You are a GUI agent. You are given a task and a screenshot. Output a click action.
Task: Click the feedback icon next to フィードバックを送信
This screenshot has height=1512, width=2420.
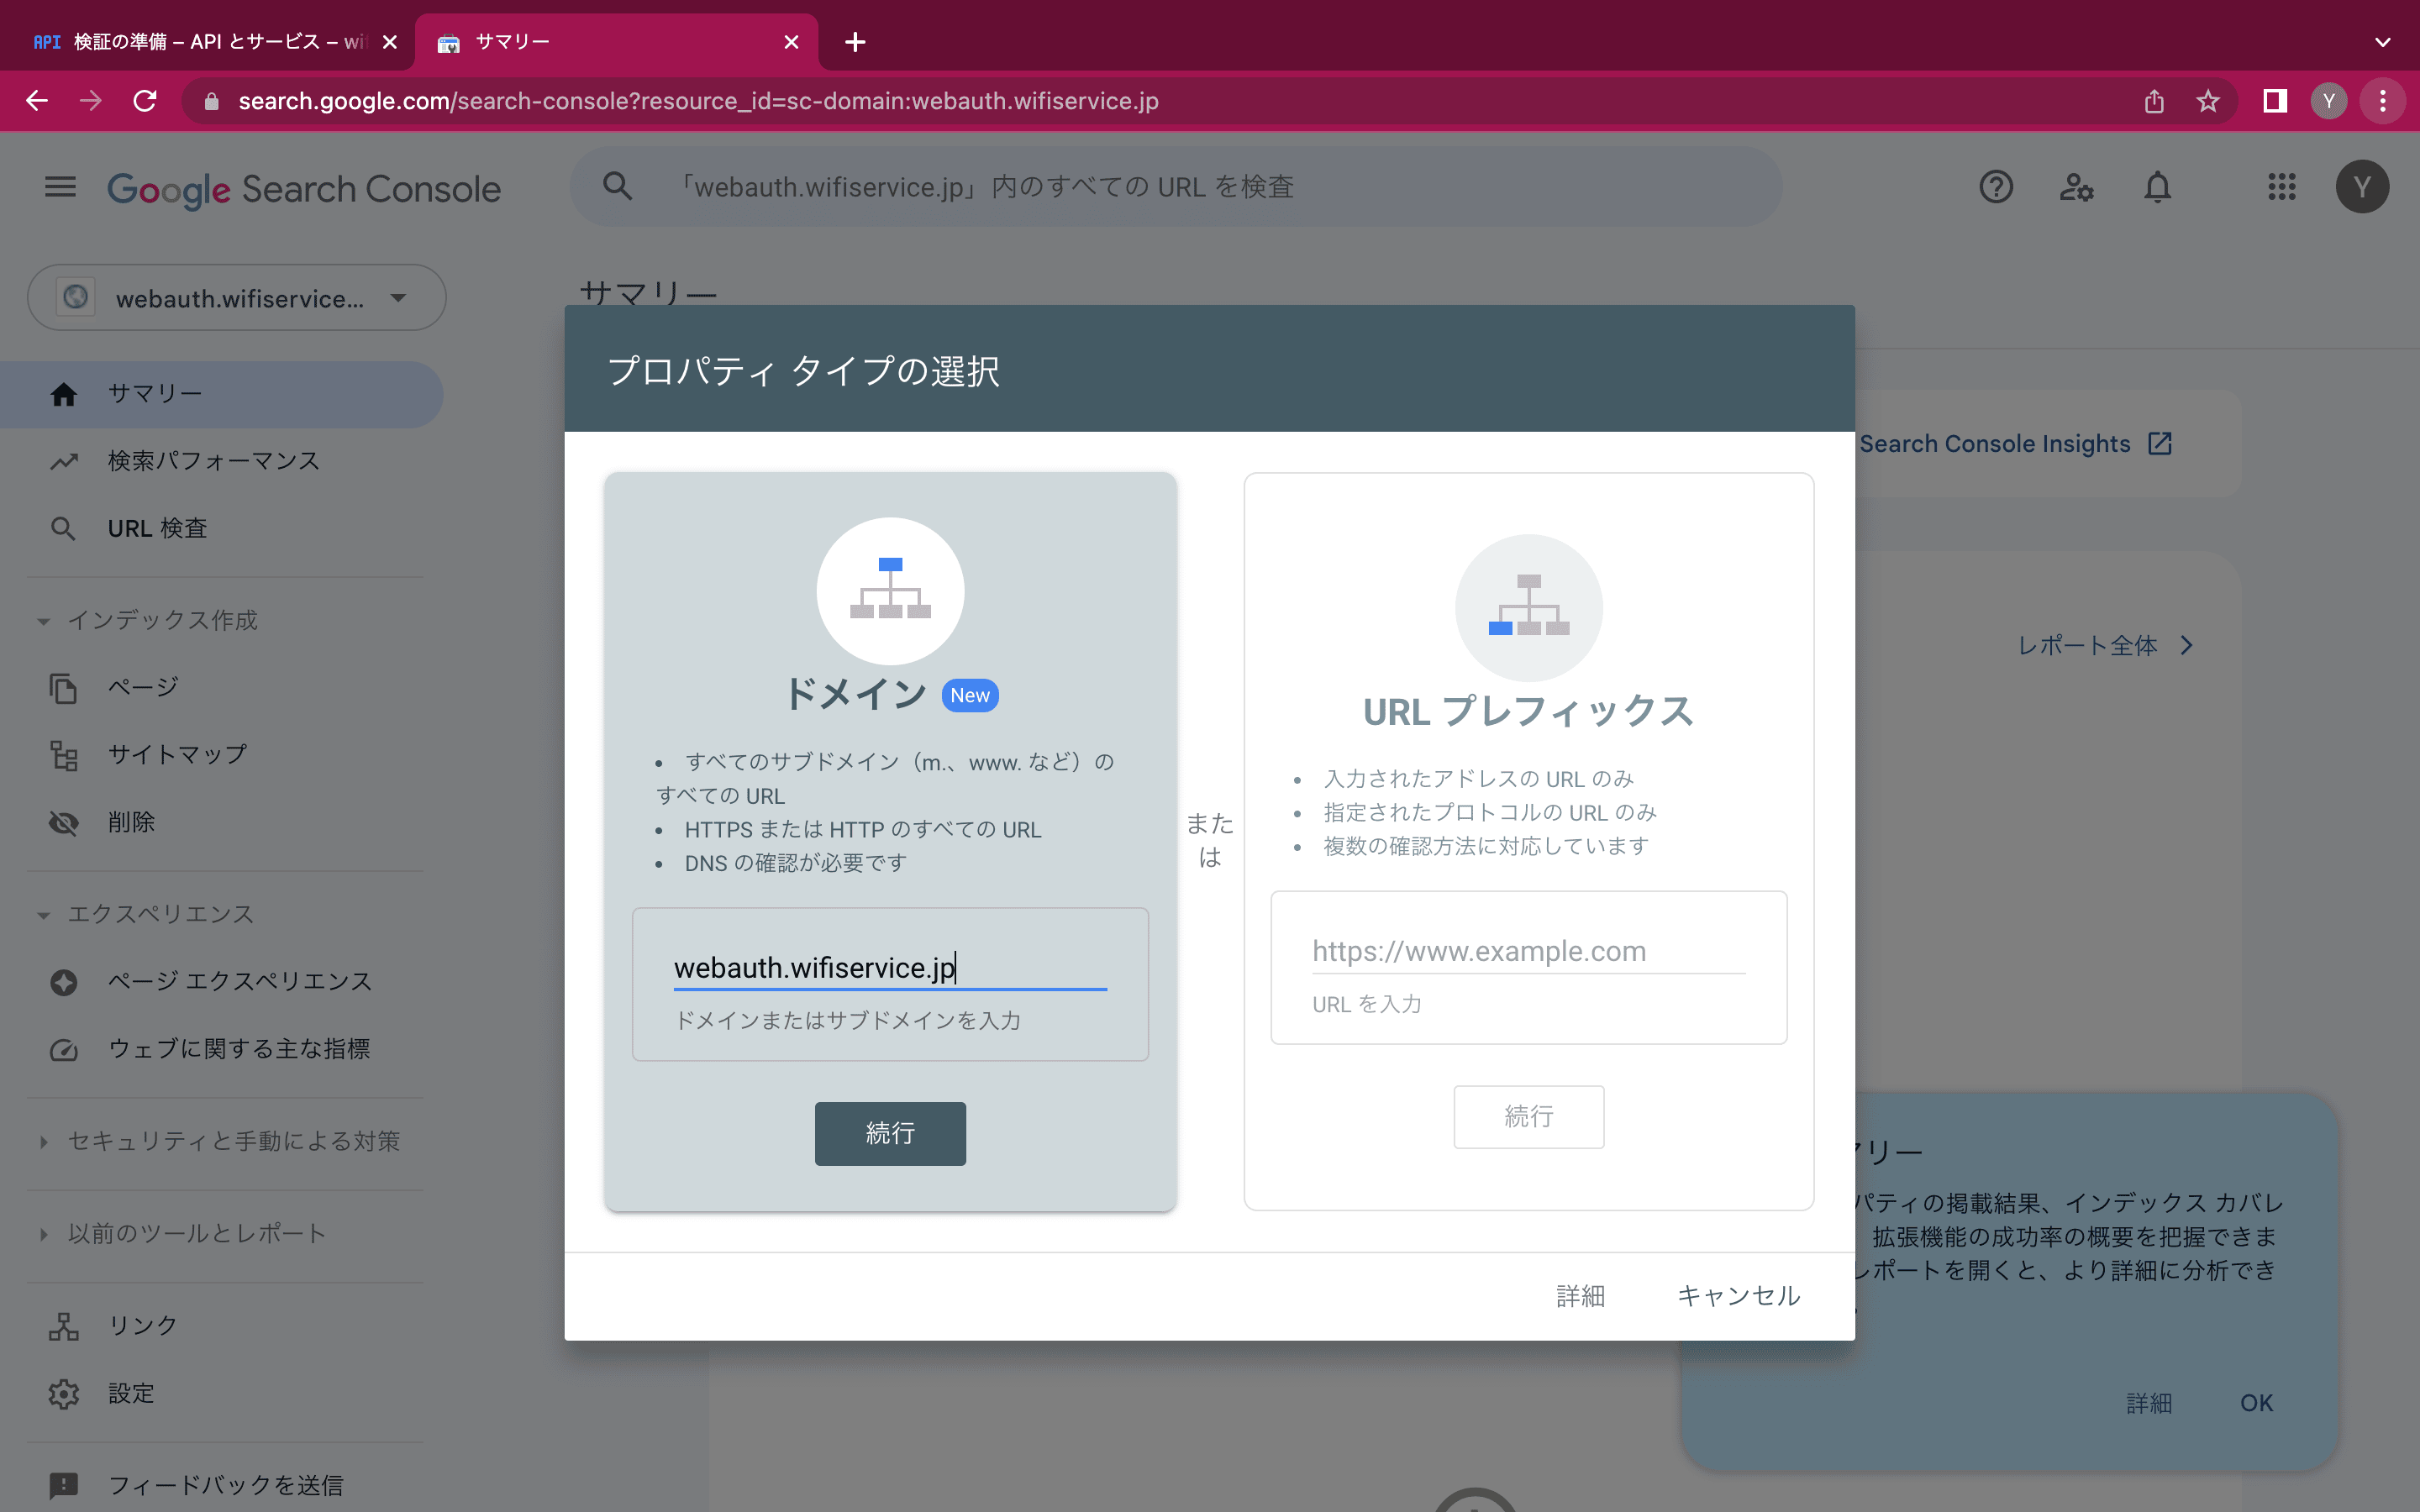(64, 1485)
